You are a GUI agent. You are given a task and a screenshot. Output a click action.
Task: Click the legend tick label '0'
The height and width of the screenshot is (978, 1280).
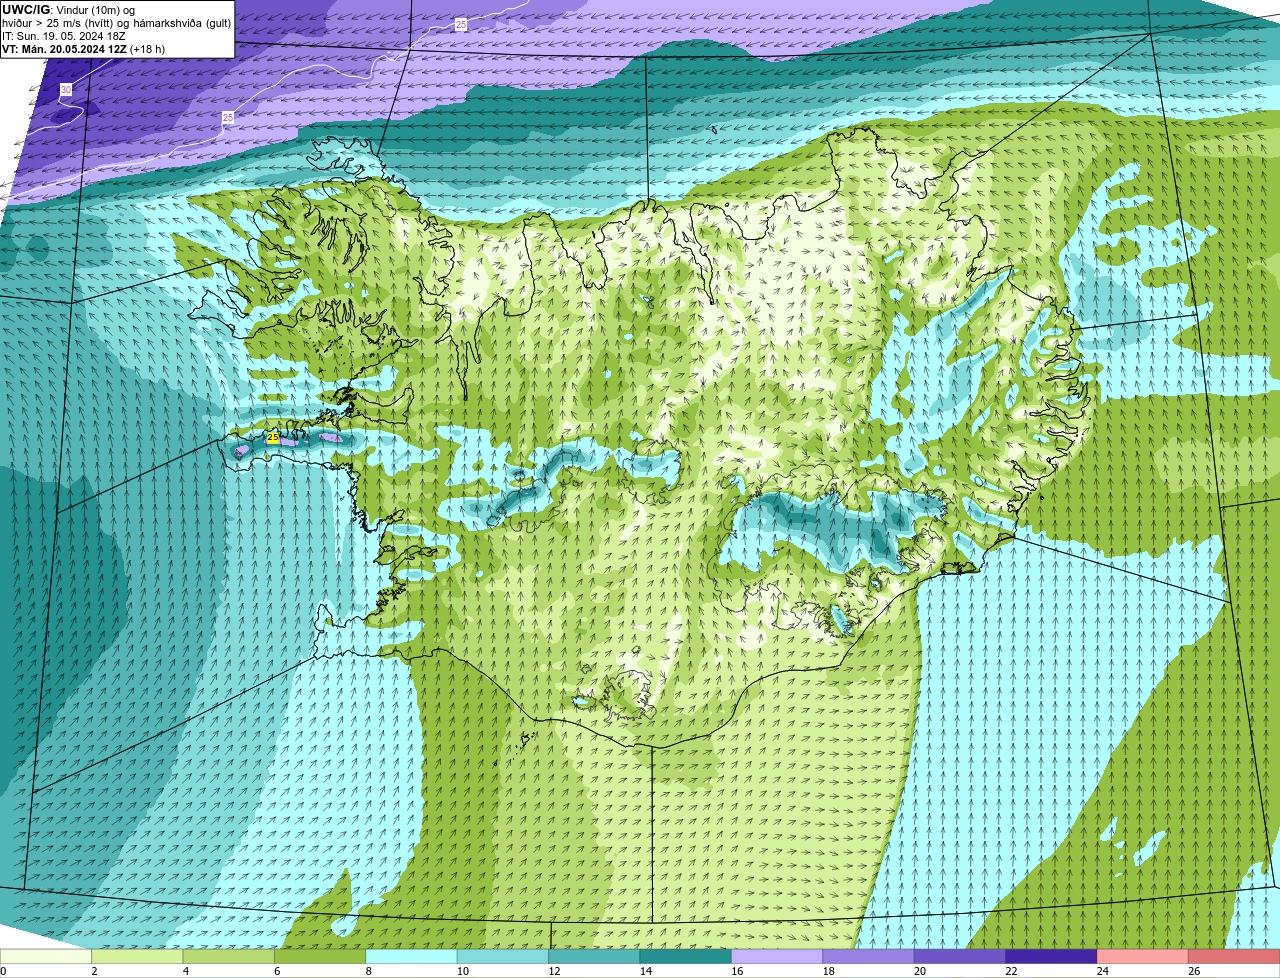pyautogui.click(x=3, y=971)
